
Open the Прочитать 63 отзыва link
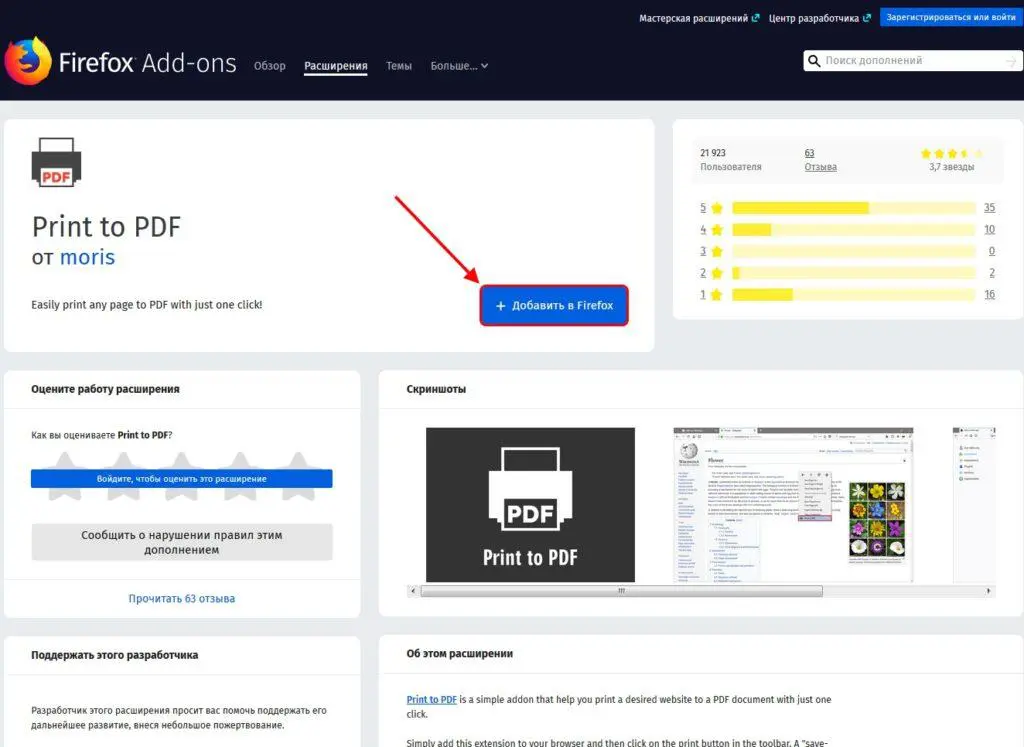click(181, 598)
